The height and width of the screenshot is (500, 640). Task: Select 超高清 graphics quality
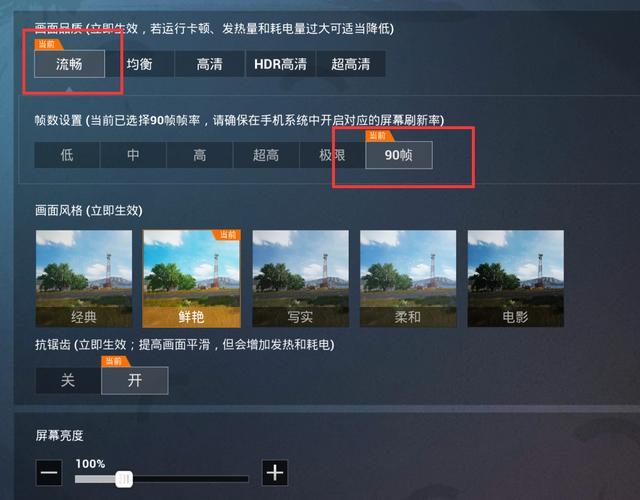[x=351, y=64]
